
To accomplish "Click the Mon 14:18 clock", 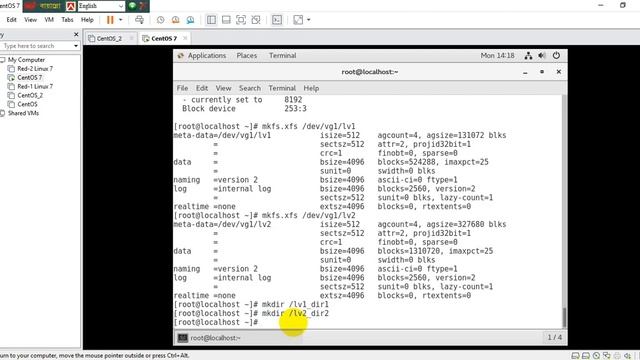I will (x=497, y=56).
